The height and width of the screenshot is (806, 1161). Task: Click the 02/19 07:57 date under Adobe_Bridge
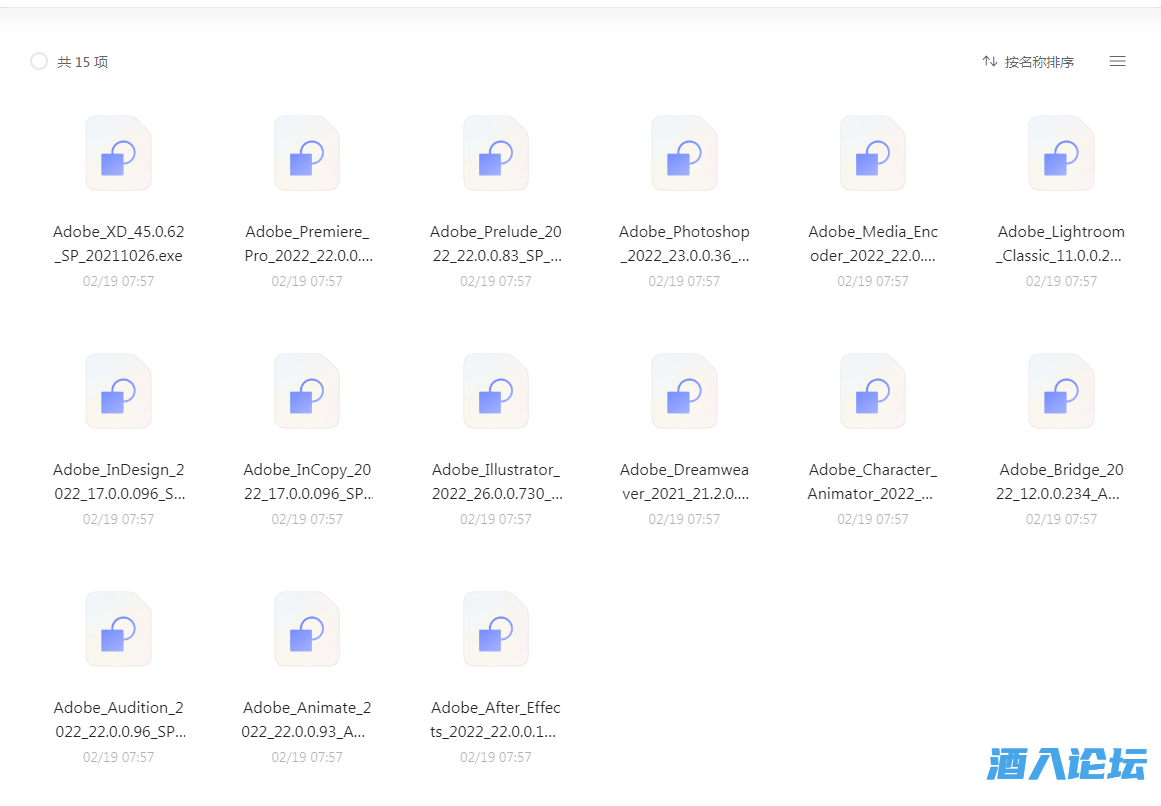[x=1061, y=520]
